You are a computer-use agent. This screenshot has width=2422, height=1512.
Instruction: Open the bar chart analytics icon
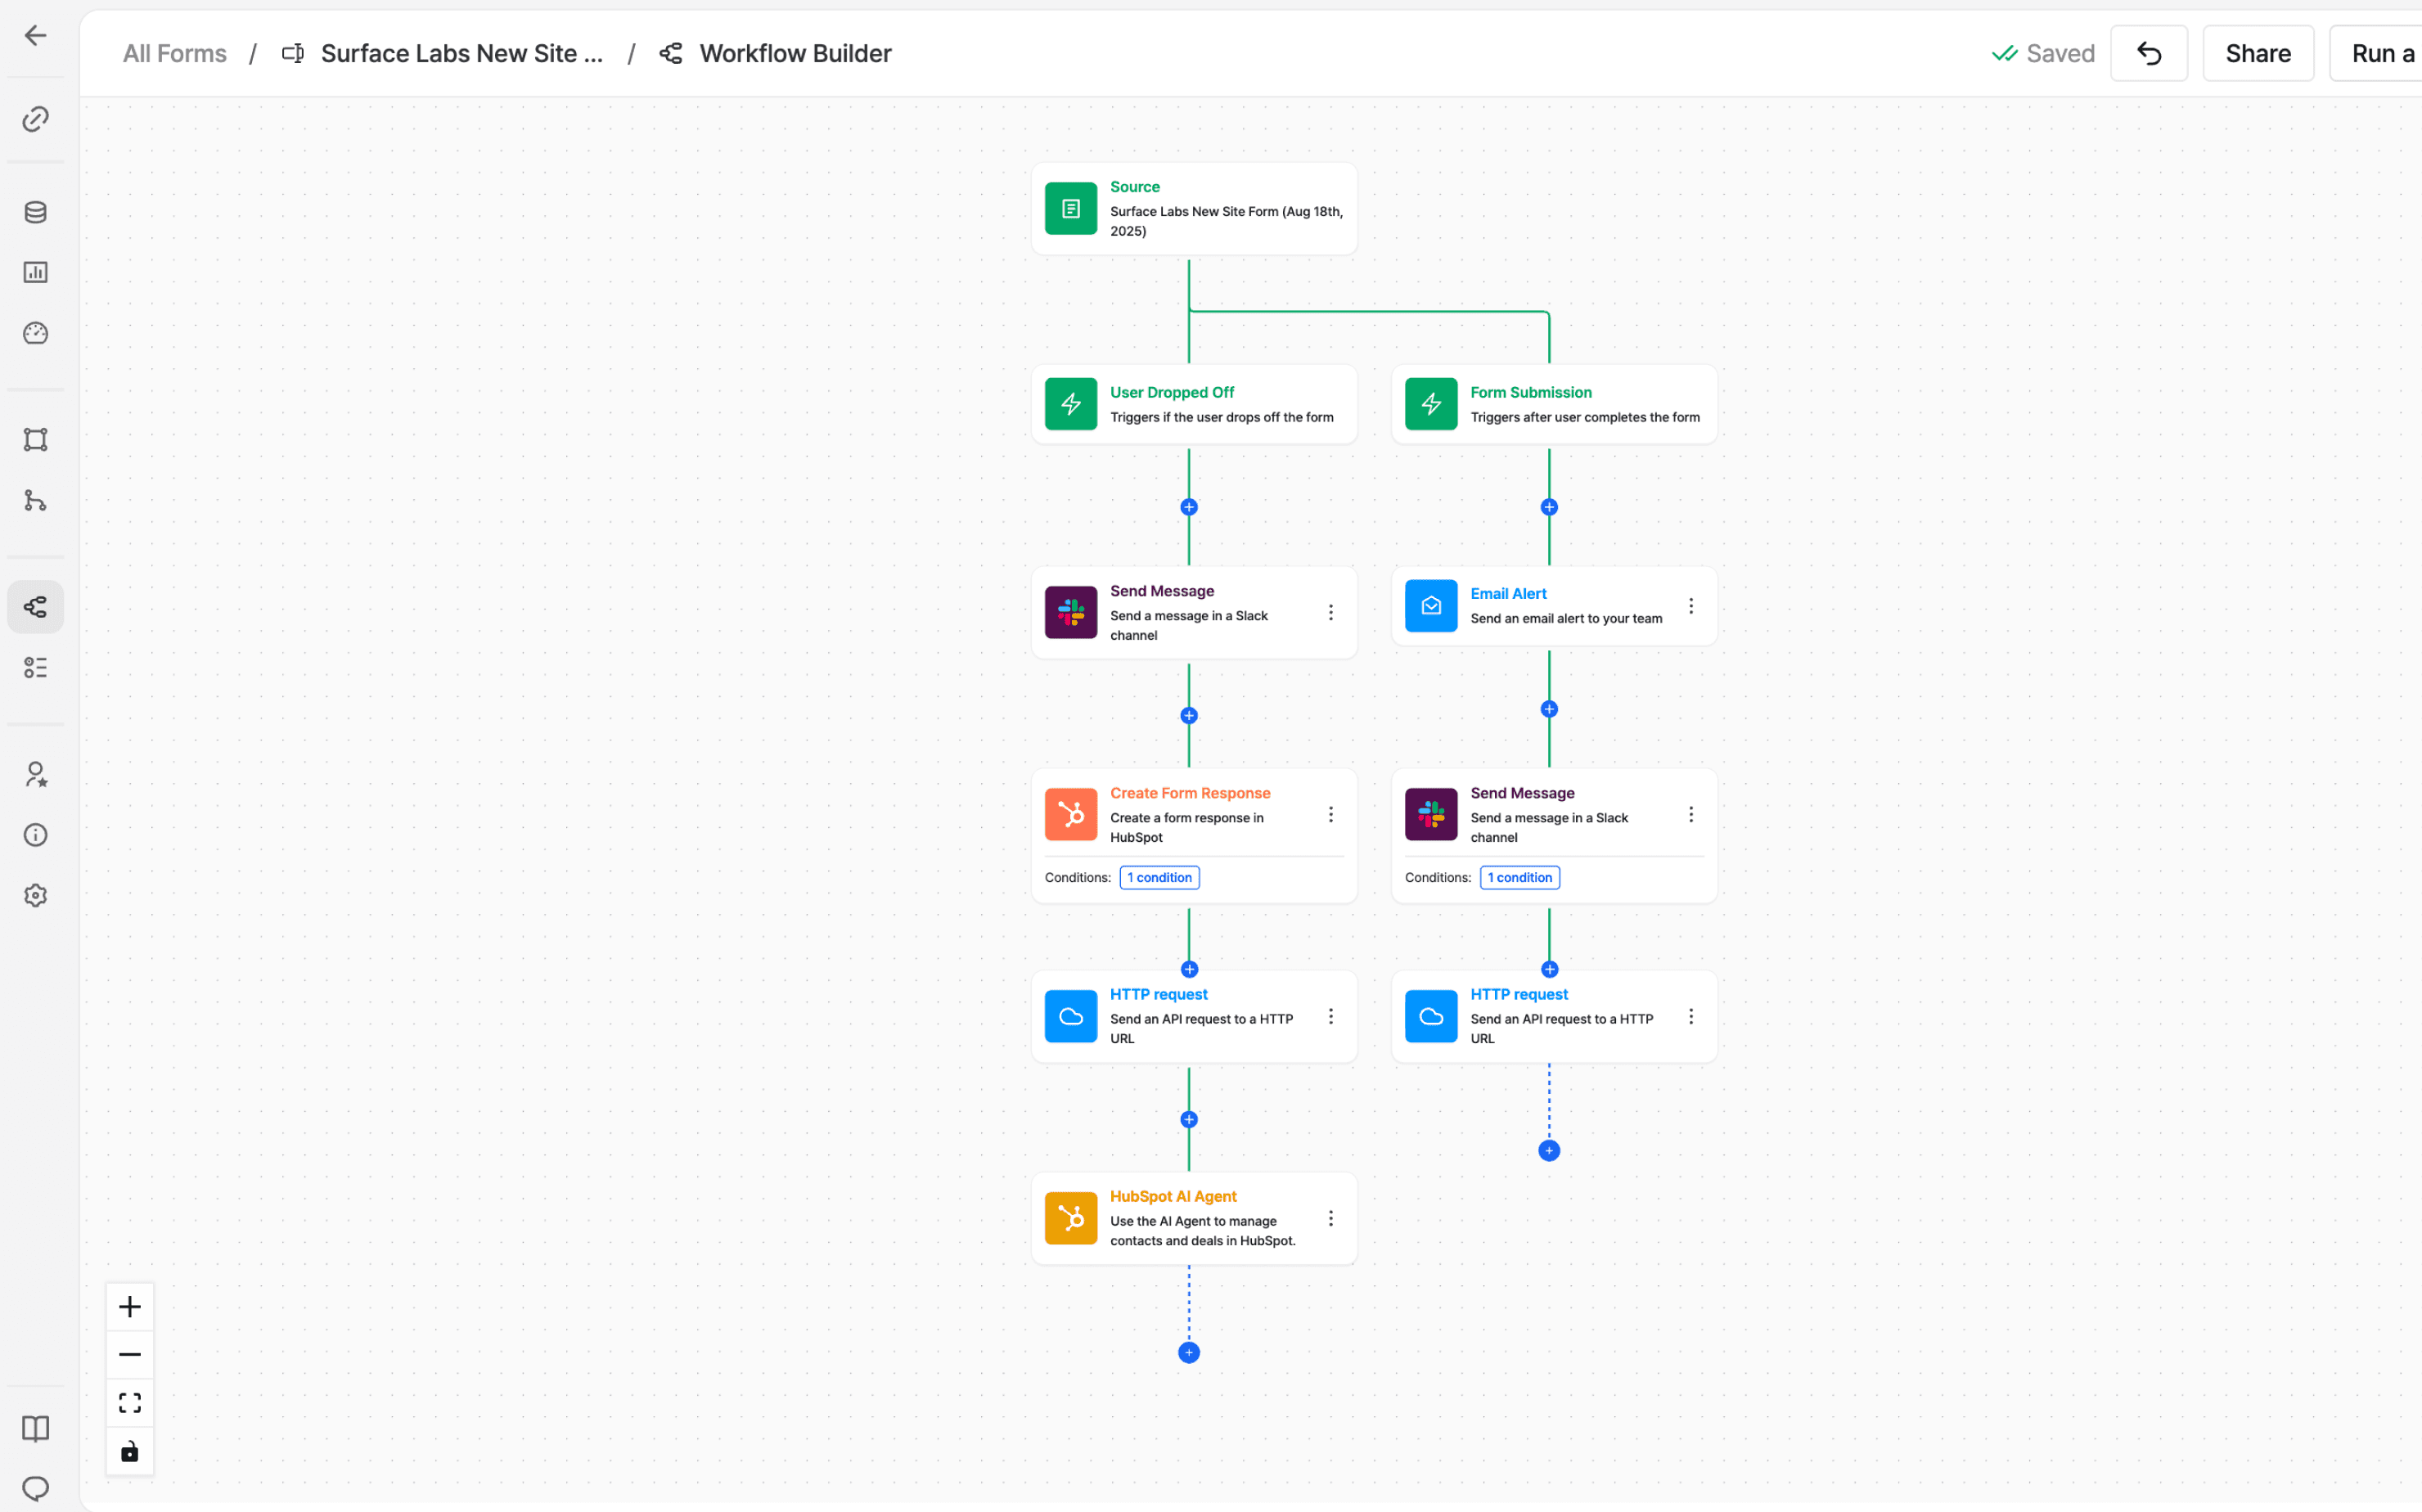pyautogui.click(x=35, y=272)
